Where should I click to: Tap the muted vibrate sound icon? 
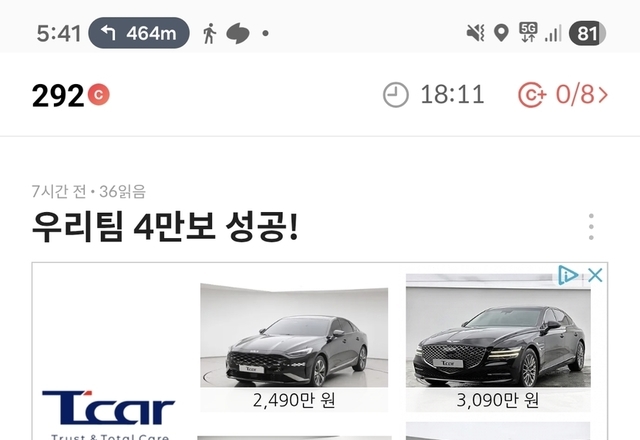click(476, 33)
